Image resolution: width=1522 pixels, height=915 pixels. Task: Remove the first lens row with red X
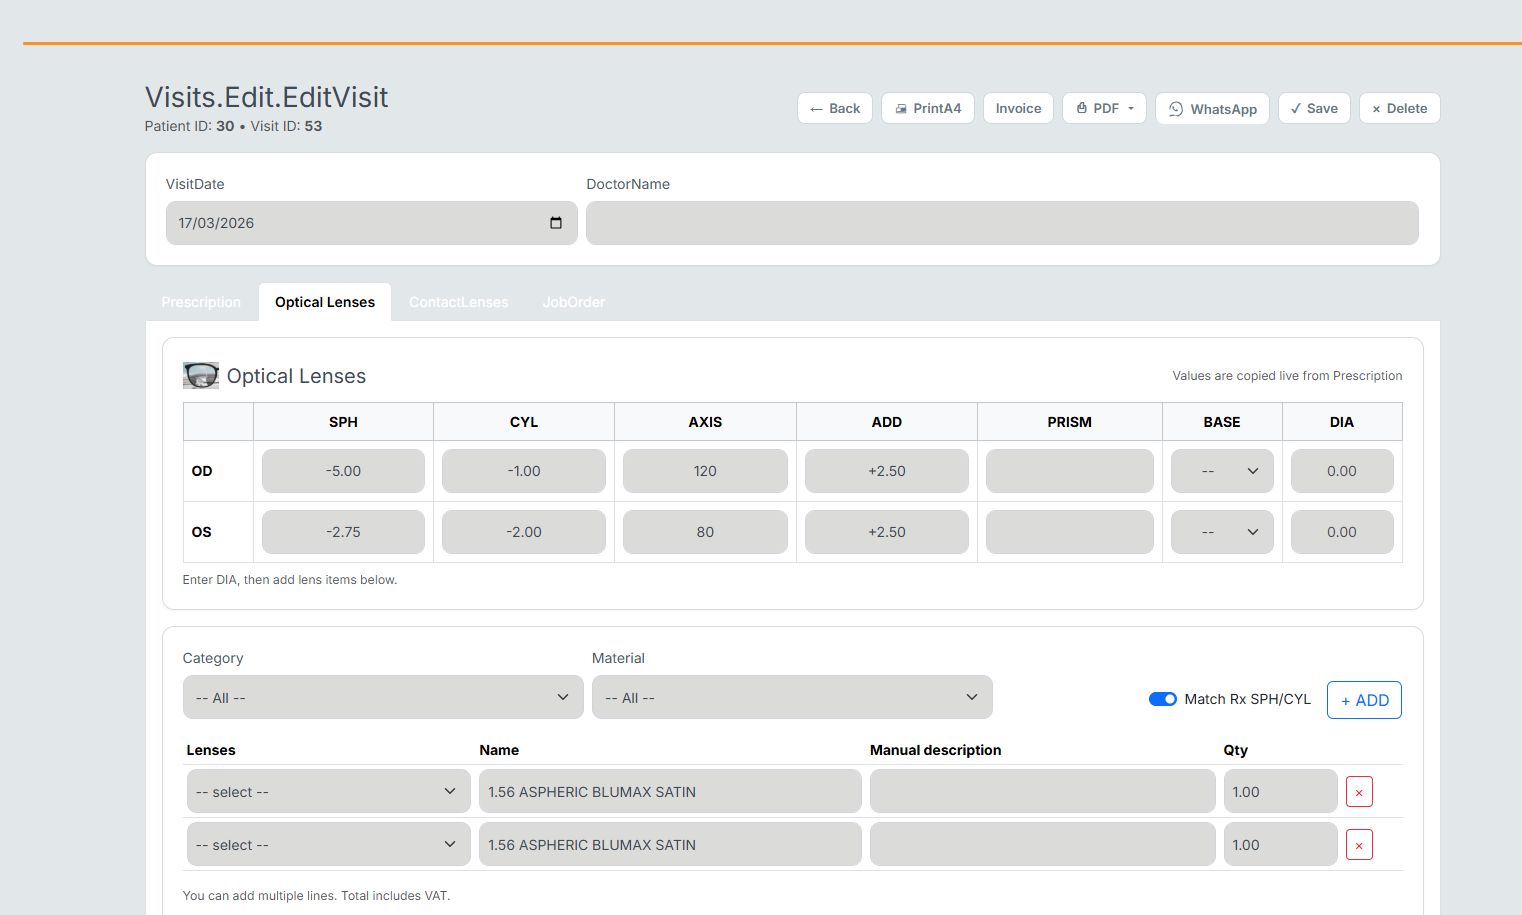tap(1359, 792)
